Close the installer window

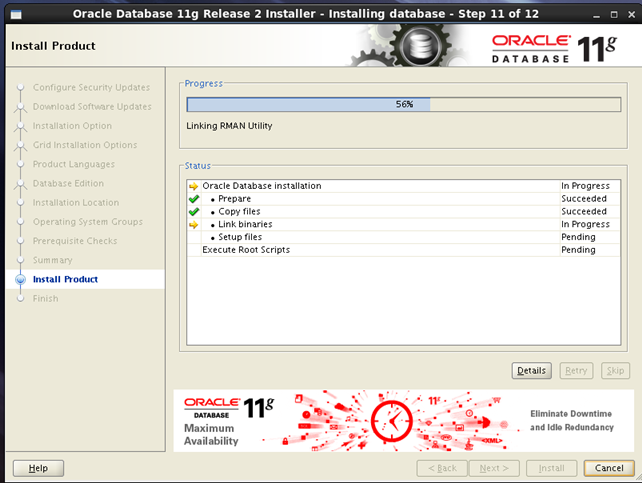point(632,15)
